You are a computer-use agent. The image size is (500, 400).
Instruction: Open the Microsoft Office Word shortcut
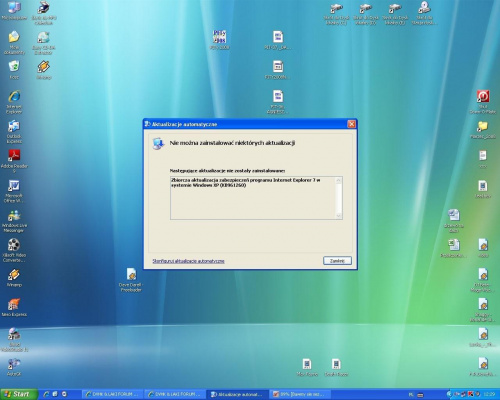[14, 191]
